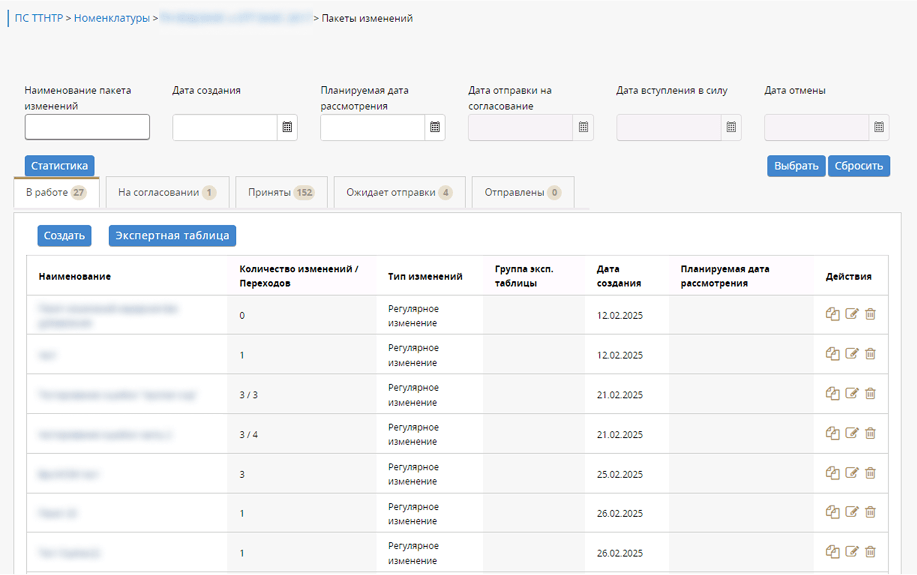Switch to the На согласовании tab
The image size is (917, 575).
coord(167,193)
